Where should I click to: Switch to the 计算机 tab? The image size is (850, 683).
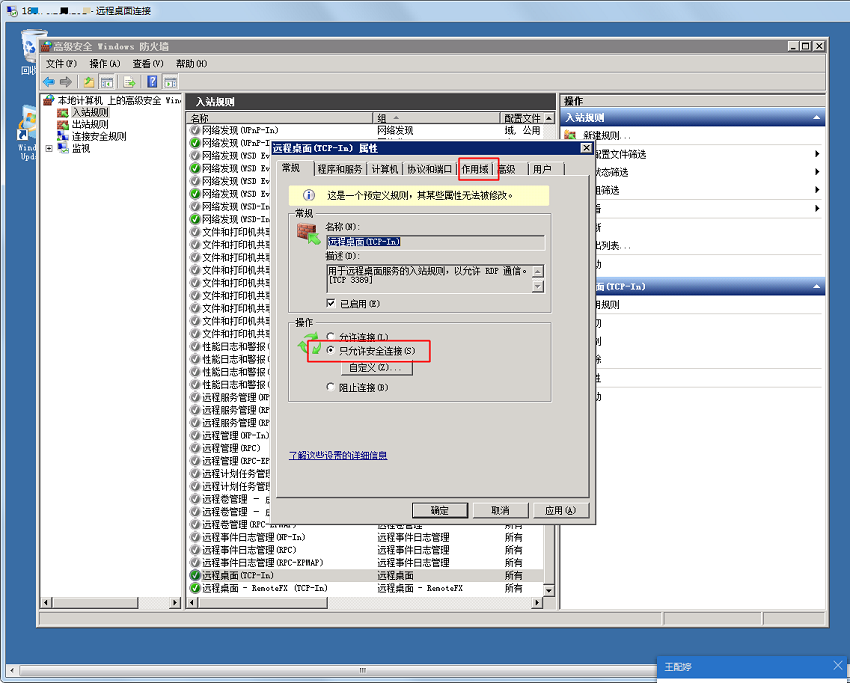click(x=385, y=169)
